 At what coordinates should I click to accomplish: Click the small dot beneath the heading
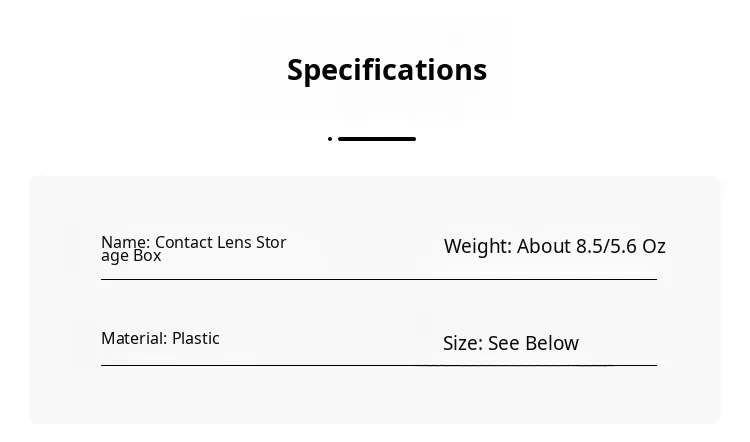(330, 139)
